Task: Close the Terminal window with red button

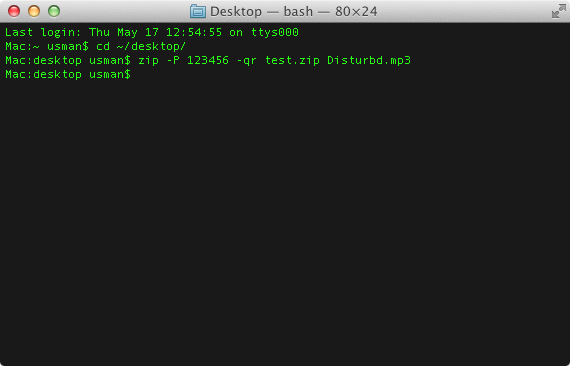Action: click(14, 11)
